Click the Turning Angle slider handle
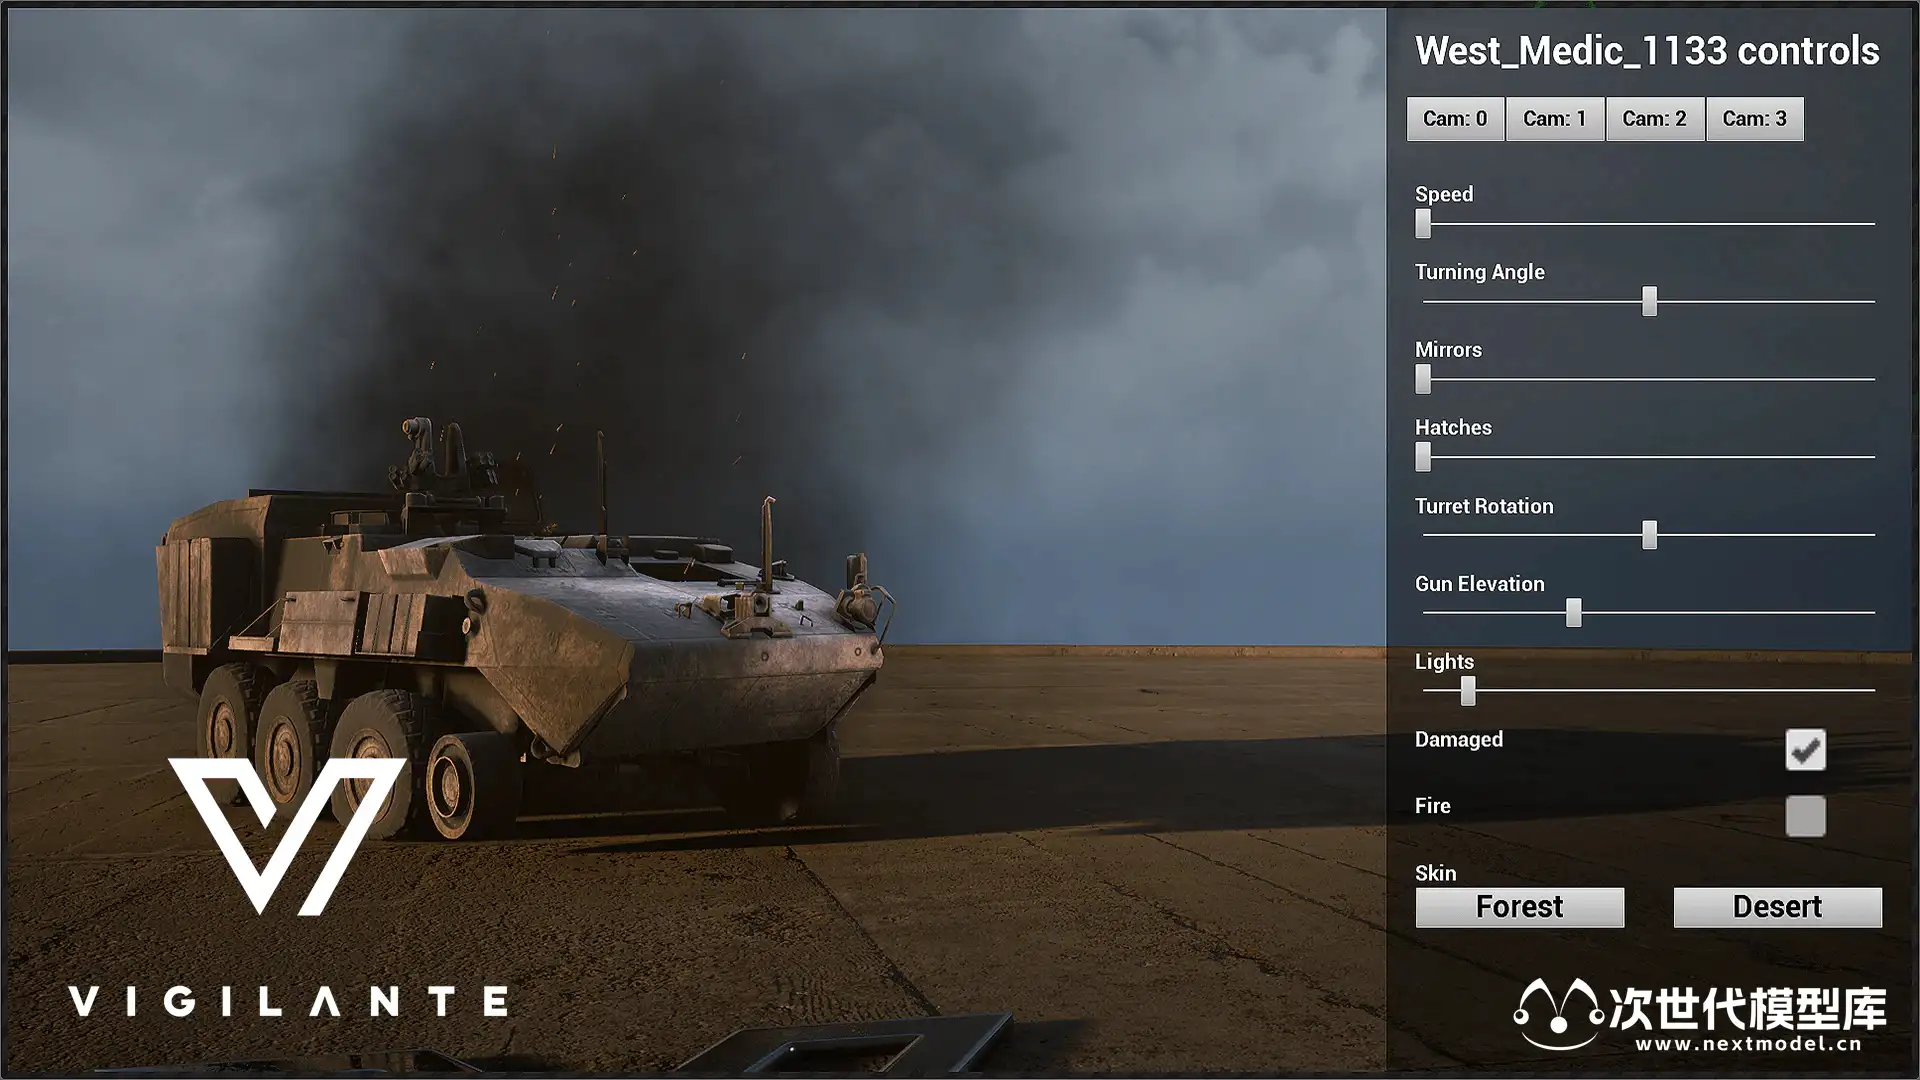This screenshot has width=1920, height=1080. (1649, 301)
